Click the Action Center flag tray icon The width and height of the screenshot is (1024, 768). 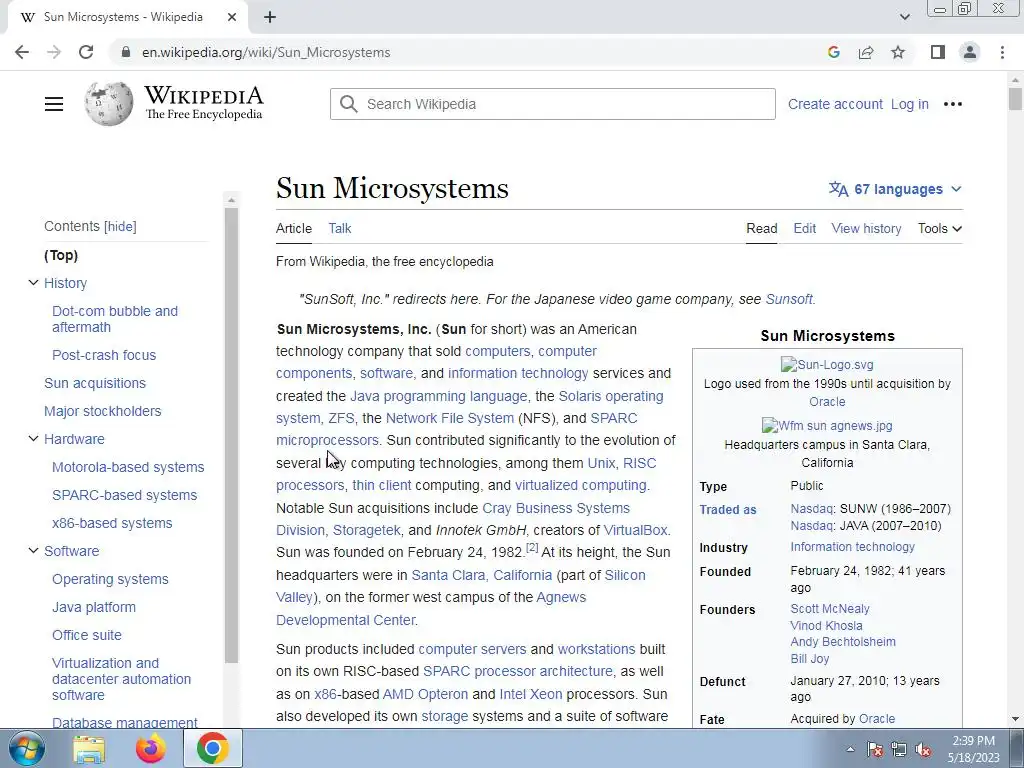click(x=875, y=749)
